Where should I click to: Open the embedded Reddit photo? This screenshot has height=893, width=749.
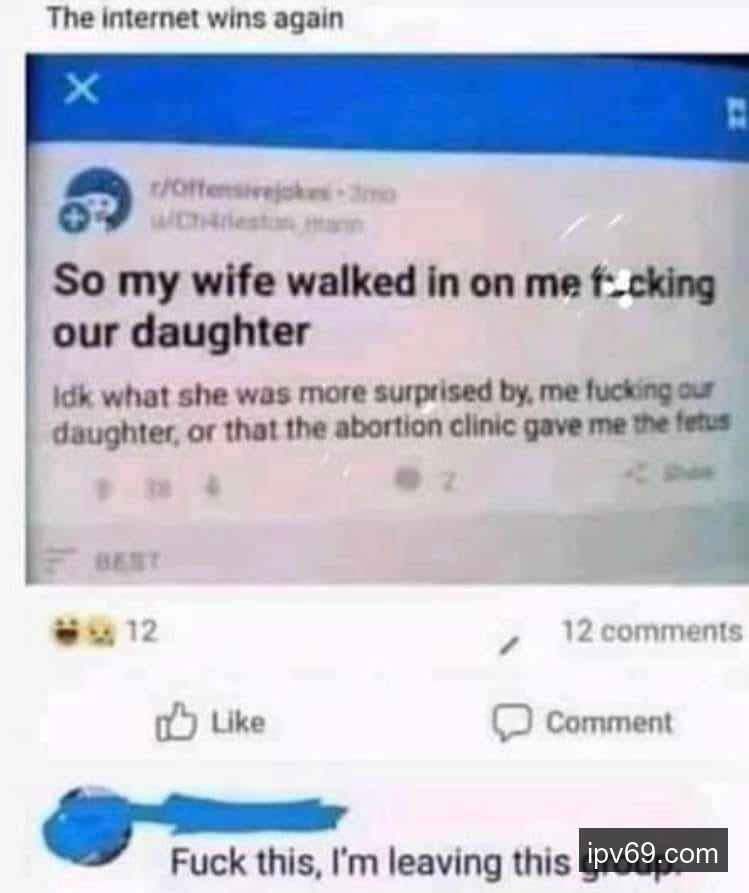point(387,319)
